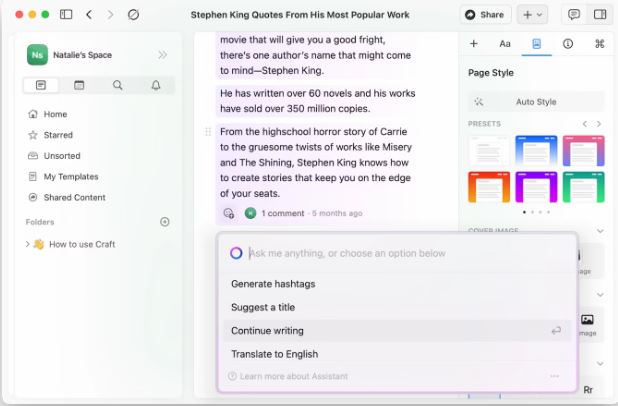Open the search tab in the sidebar
Image resolution: width=618 pixels, height=406 pixels.
tap(117, 85)
